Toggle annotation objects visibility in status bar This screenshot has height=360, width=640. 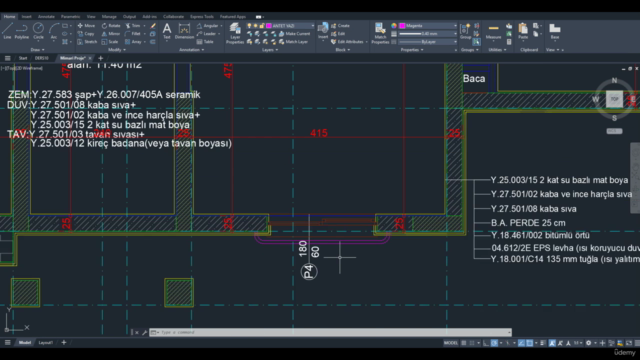[x=552, y=343]
